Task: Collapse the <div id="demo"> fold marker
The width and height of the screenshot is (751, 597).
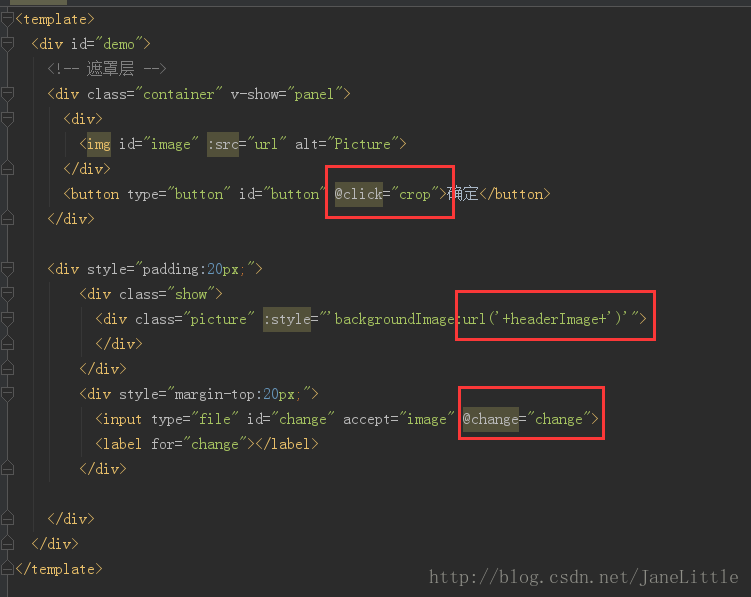Action: pyautogui.click(x=7, y=44)
